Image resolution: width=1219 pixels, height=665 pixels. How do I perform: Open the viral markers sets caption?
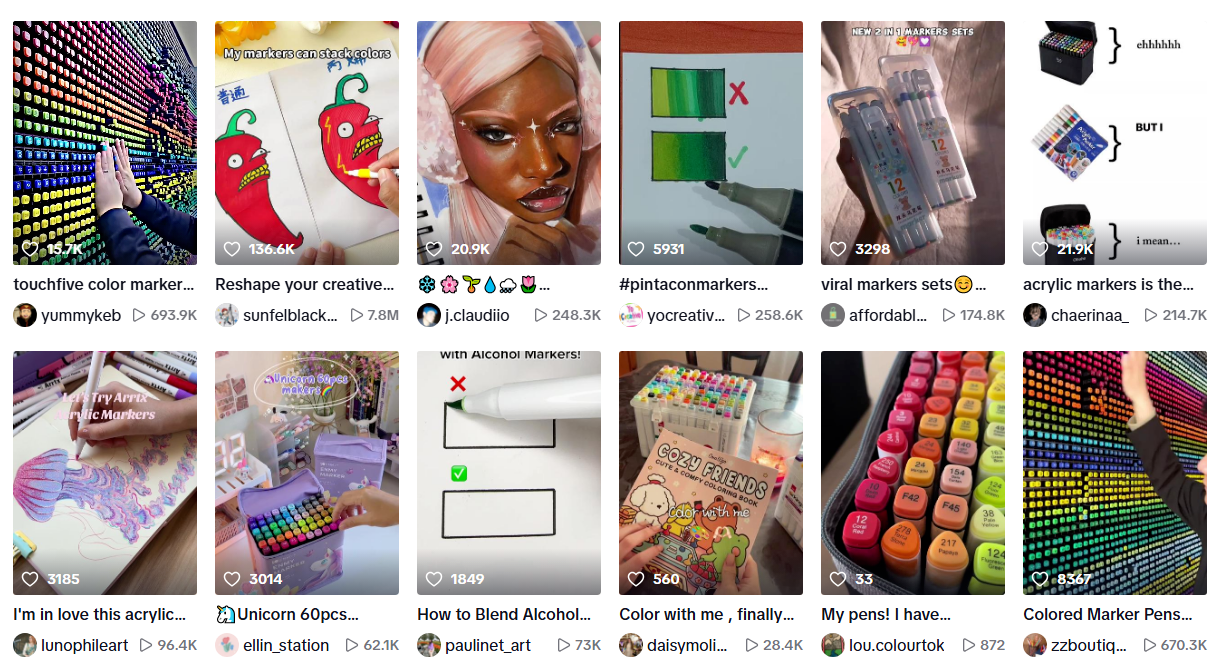[x=904, y=284]
